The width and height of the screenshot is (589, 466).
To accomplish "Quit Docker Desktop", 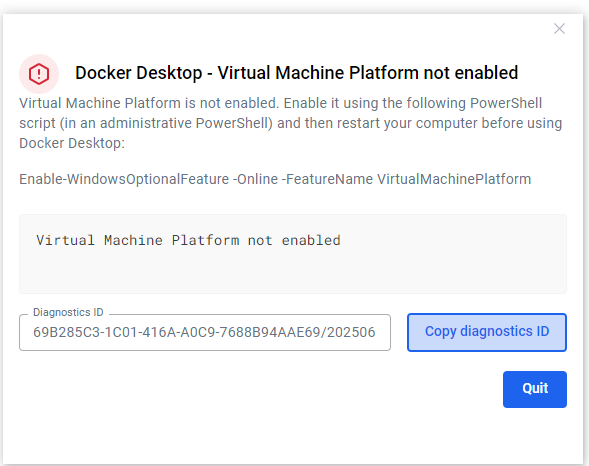I will [x=535, y=389].
